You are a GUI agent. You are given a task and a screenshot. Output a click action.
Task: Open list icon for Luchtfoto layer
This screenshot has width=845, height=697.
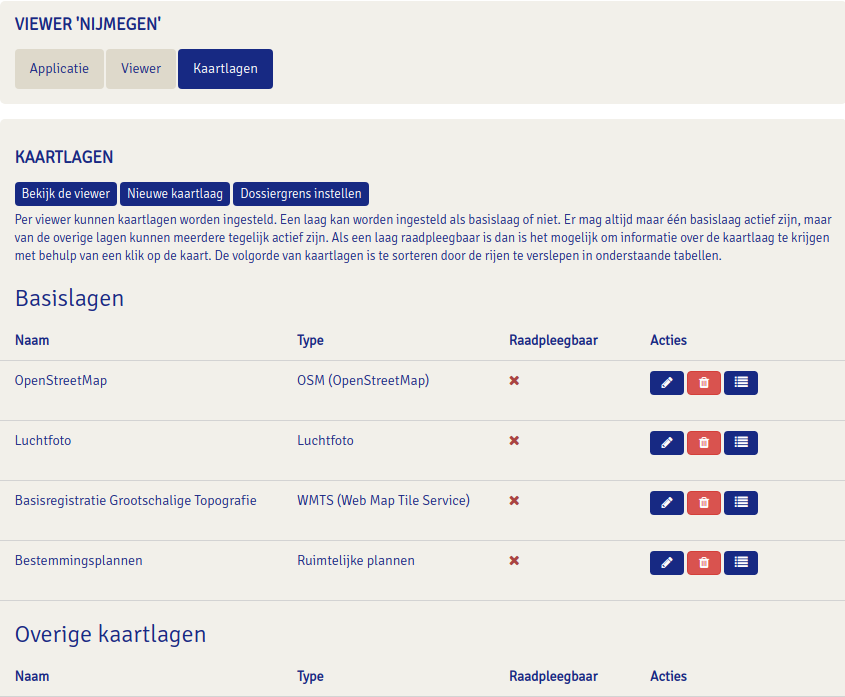point(741,443)
